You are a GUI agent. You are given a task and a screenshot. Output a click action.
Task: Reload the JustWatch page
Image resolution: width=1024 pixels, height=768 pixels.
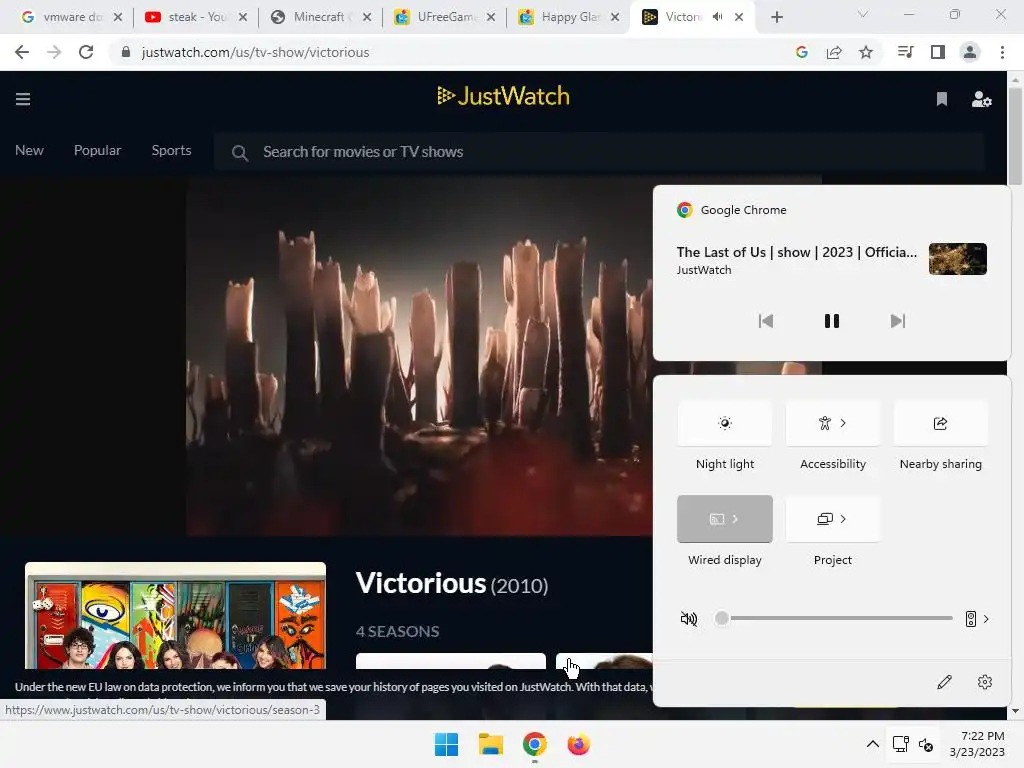[x=86, y=52]
